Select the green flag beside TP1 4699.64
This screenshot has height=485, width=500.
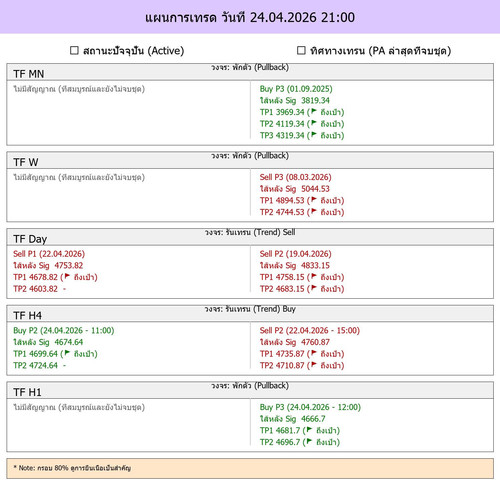pyautogui.click(x=67, y=353)
